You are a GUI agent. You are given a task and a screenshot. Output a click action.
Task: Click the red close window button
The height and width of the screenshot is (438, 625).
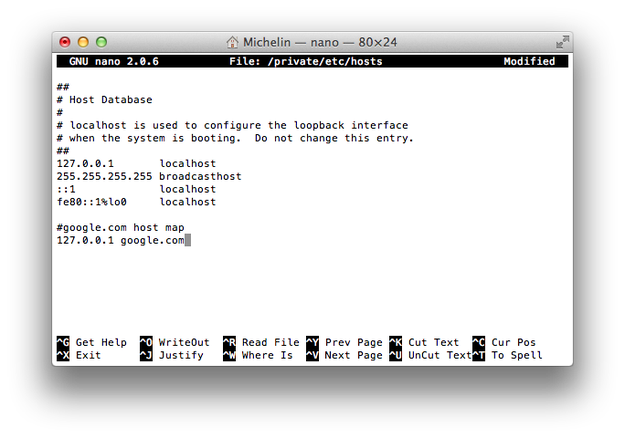tap(65, 42)
